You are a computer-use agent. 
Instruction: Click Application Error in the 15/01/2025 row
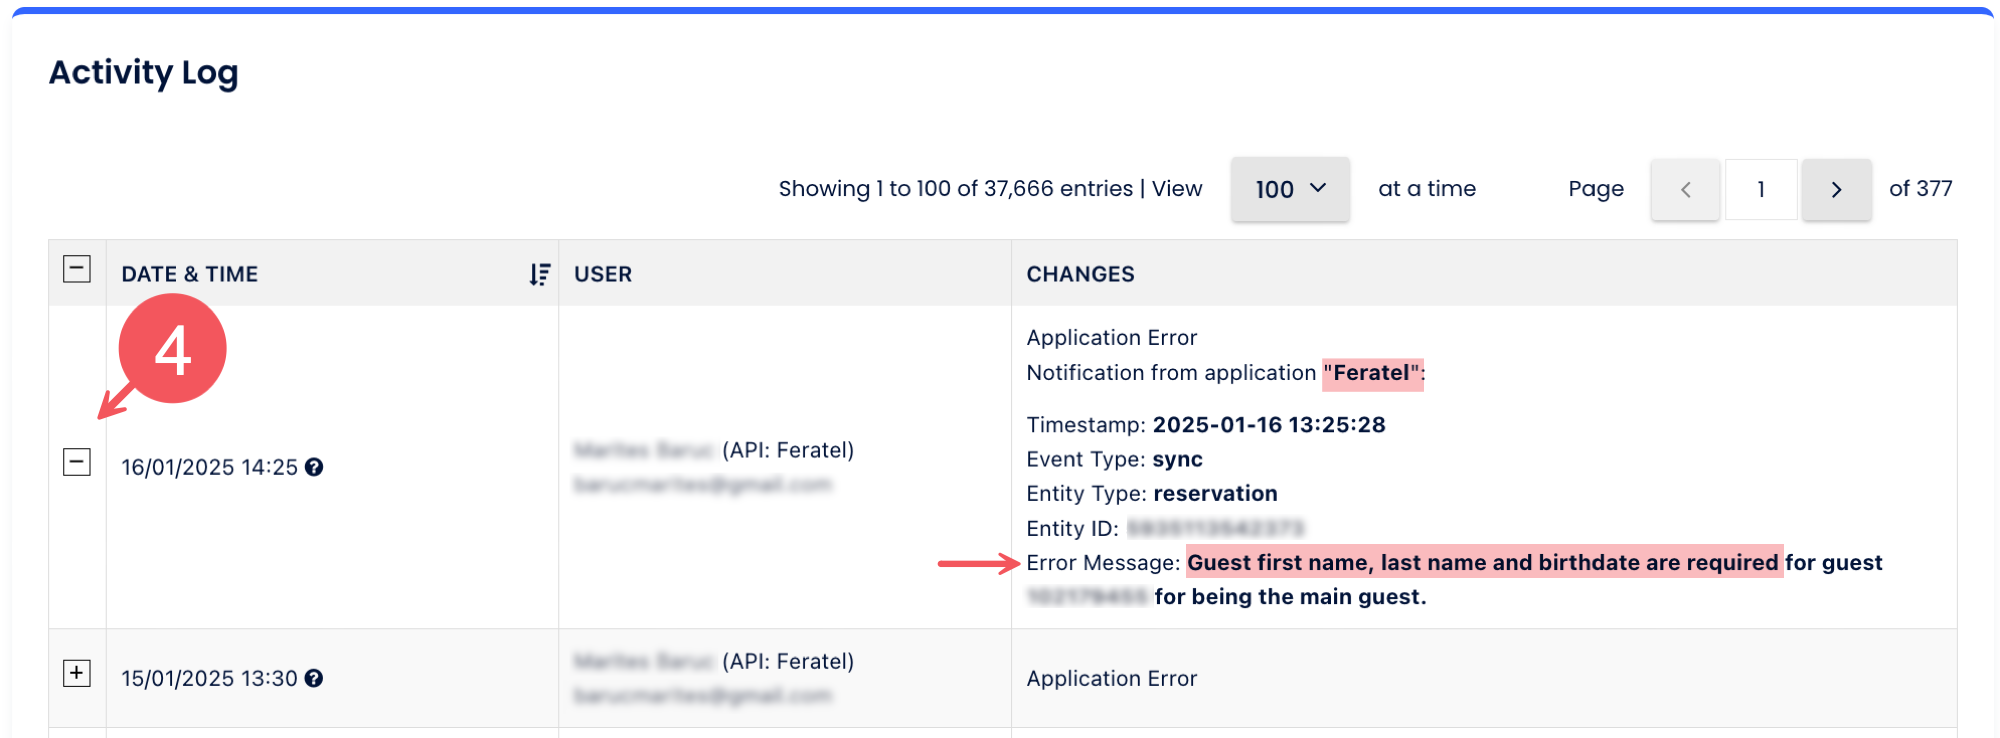(x=1111, y=678)
